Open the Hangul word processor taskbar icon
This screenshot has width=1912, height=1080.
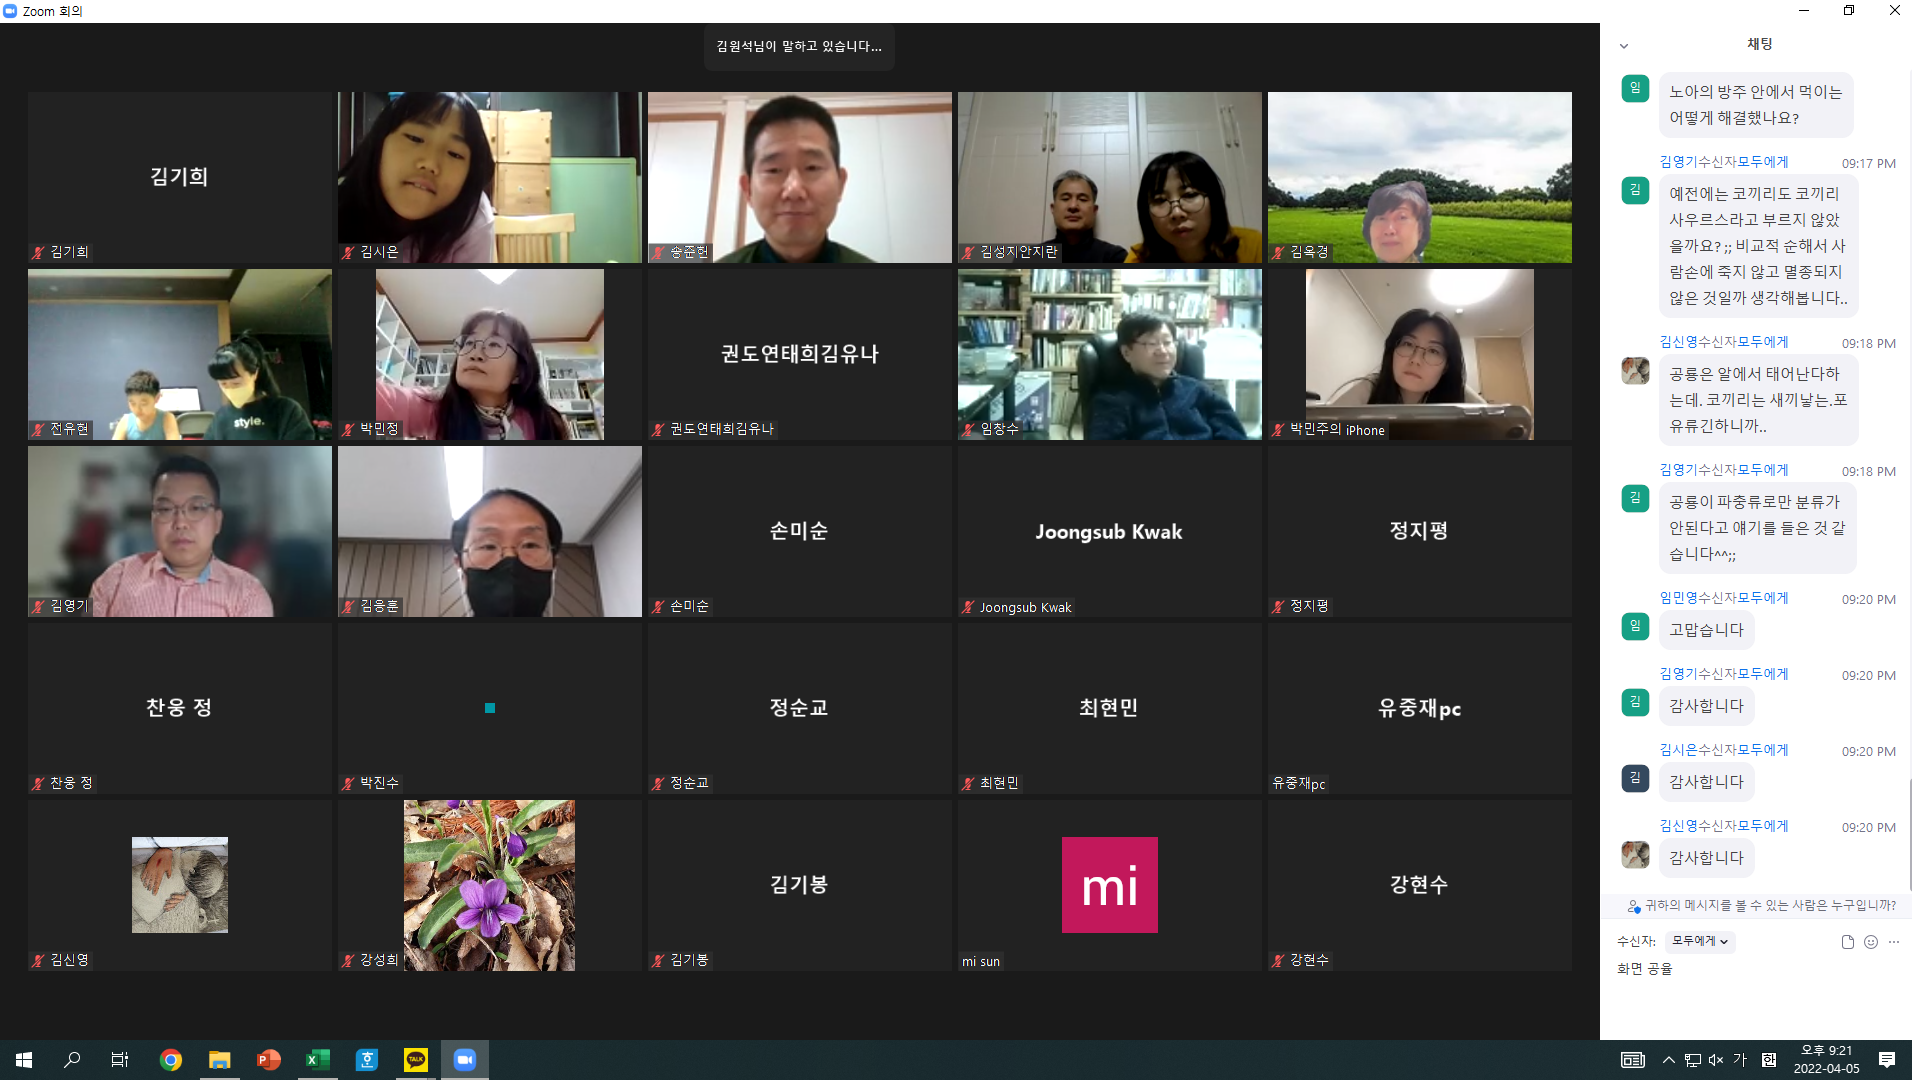tap(367, 1060)
